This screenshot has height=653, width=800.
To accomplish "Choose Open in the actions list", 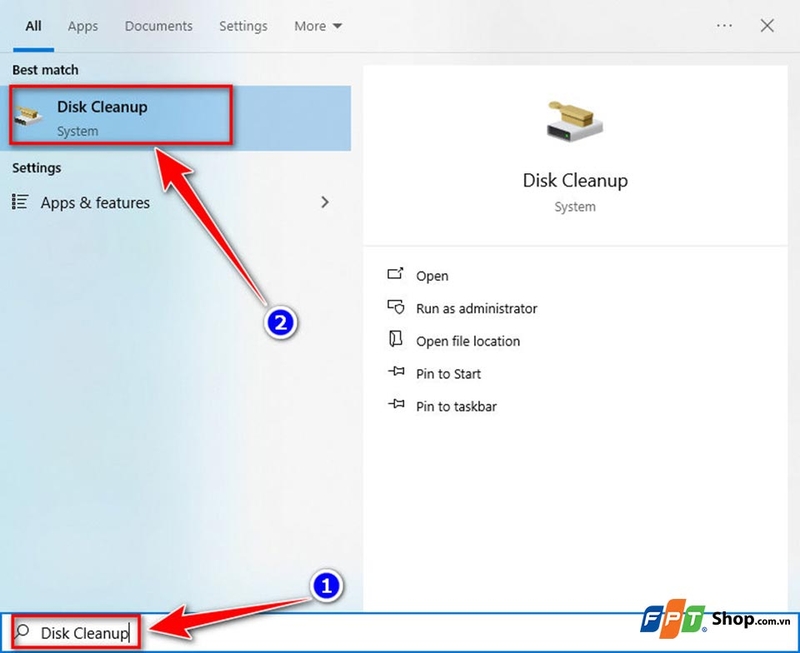I will [432, 276].
